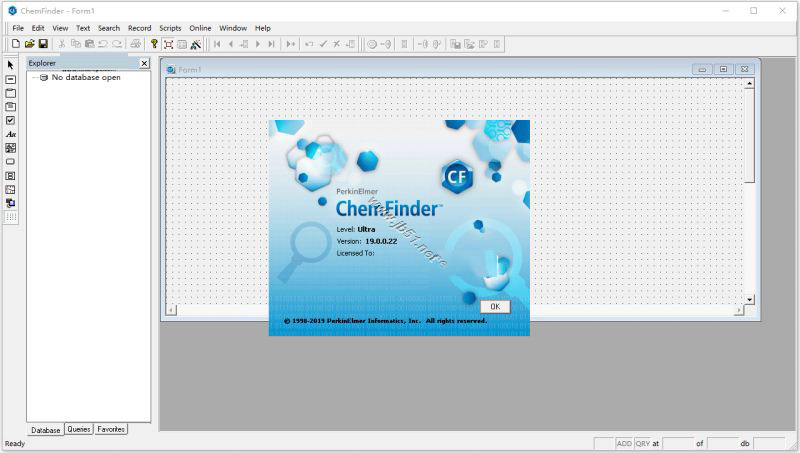Click Form1 scrollbar down arrow

[x=749, y=299]
